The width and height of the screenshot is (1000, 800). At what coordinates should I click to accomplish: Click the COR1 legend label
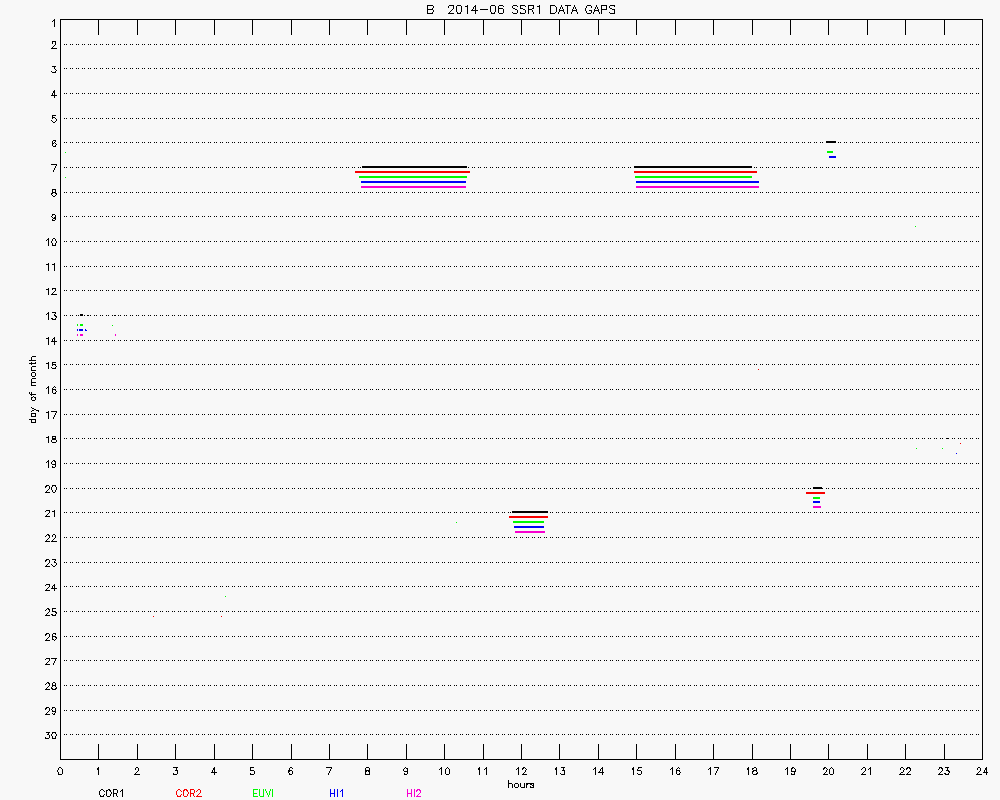110,793
